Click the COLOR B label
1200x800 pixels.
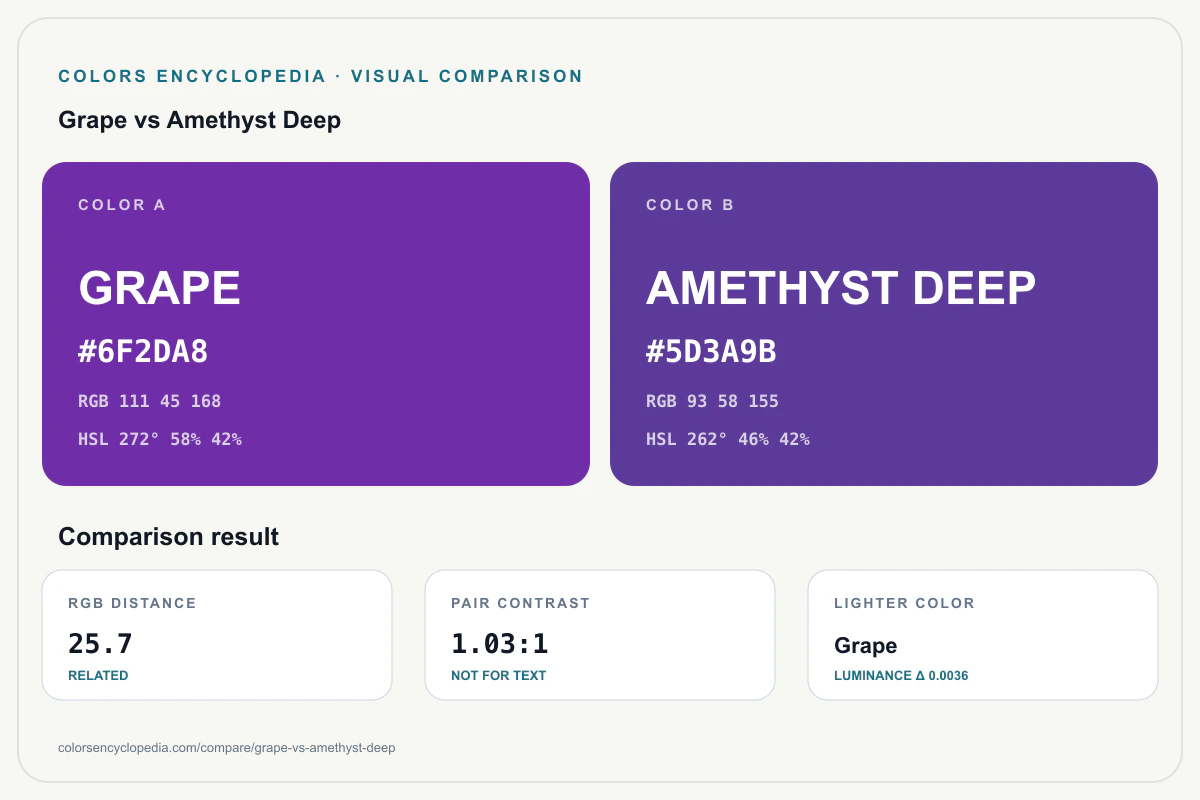[690, 205]
